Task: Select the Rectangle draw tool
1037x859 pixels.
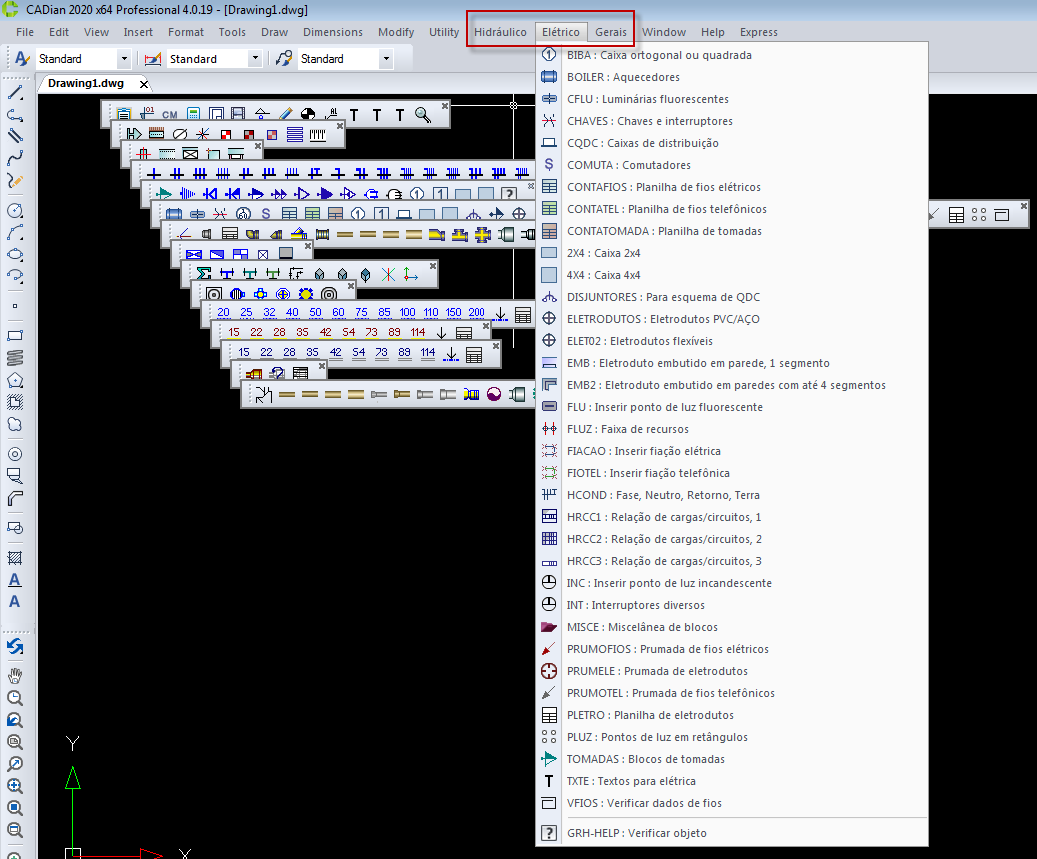Action: (15, 335)
